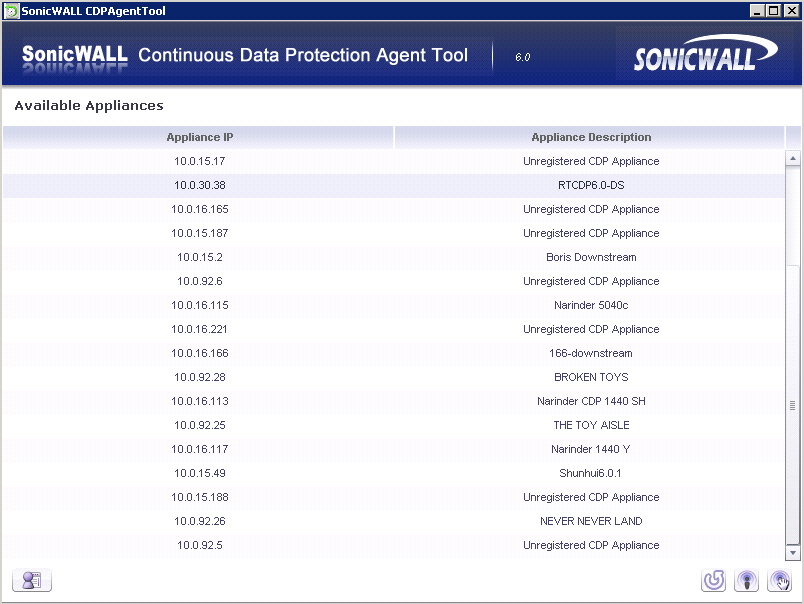Sort by Appliance IP column header
804x604 pixels.
pos(199,137)
